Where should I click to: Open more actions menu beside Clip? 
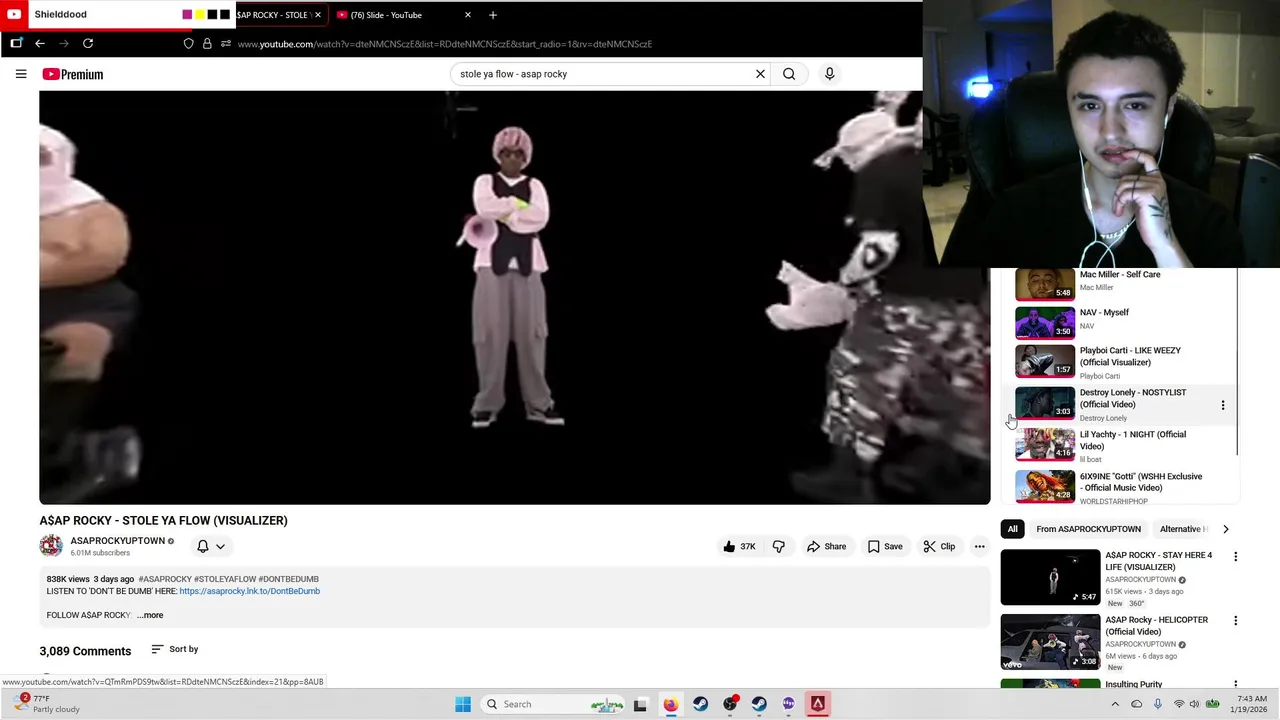[x=979, y=546]
